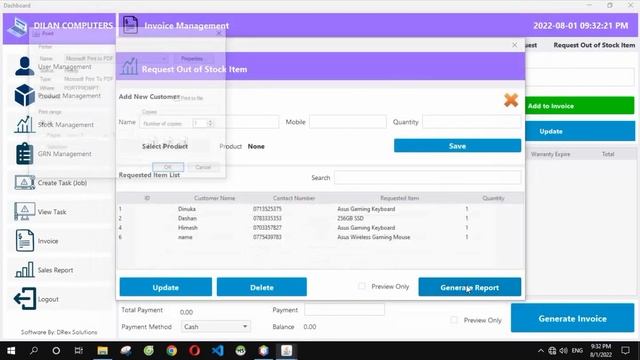Open User Management from the sidebar
This screenshot has height=360, width=640.
(60, 67)
